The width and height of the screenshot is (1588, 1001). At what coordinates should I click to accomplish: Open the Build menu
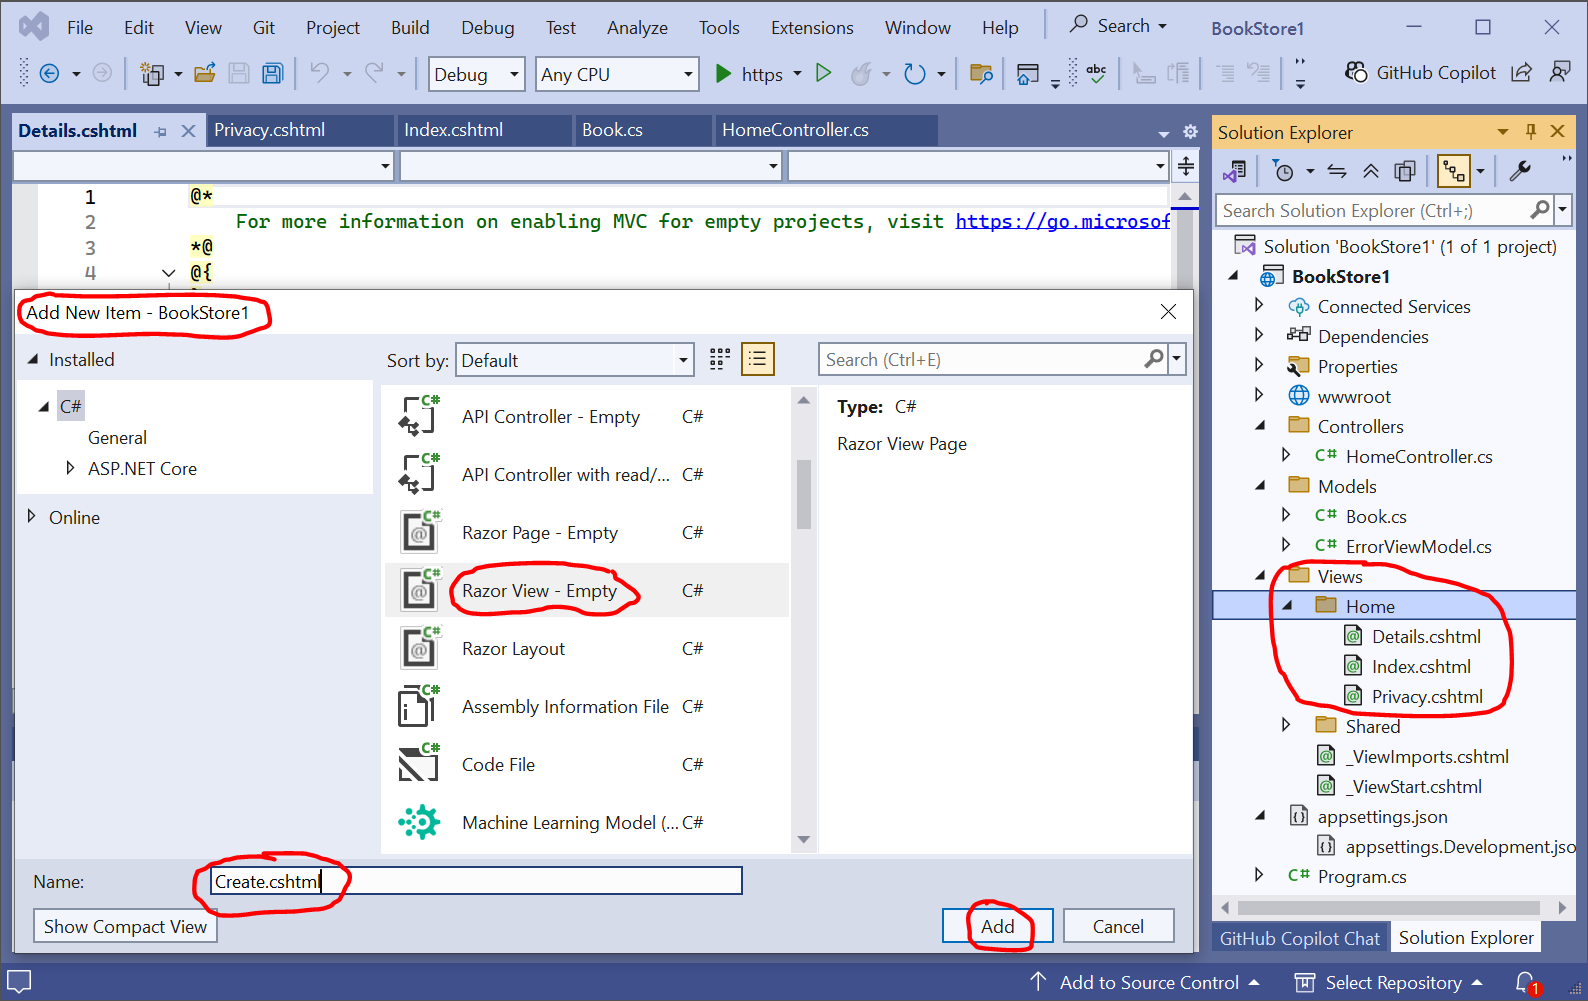pos(410,28)
